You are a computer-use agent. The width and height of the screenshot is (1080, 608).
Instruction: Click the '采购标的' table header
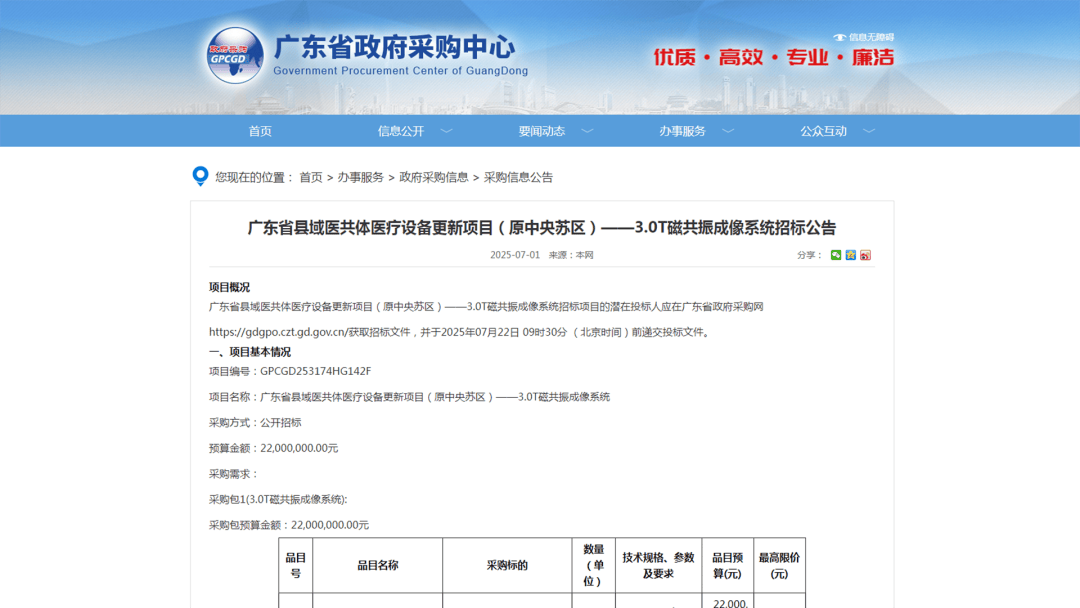click(507, 565)
